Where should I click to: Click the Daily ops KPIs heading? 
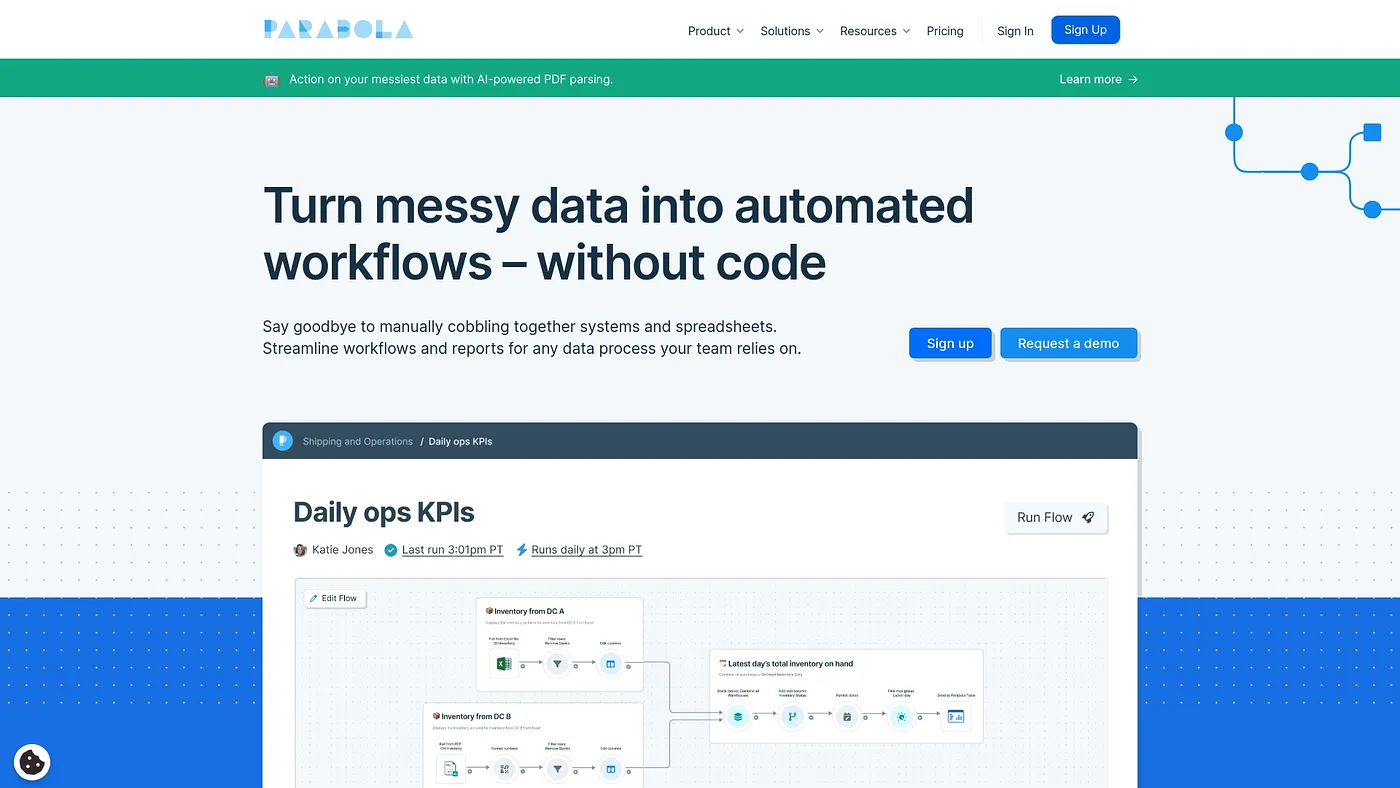(384, 513)
